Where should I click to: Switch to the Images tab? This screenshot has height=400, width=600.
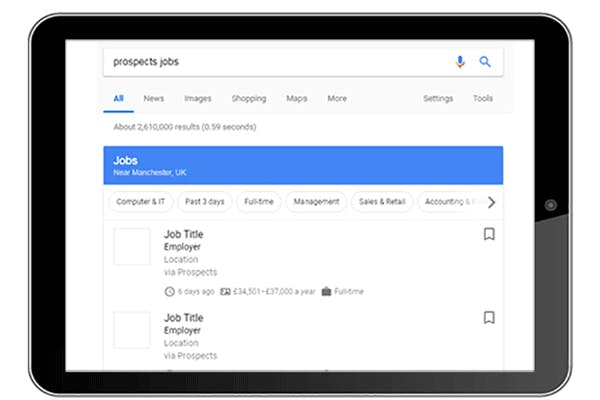198,99
